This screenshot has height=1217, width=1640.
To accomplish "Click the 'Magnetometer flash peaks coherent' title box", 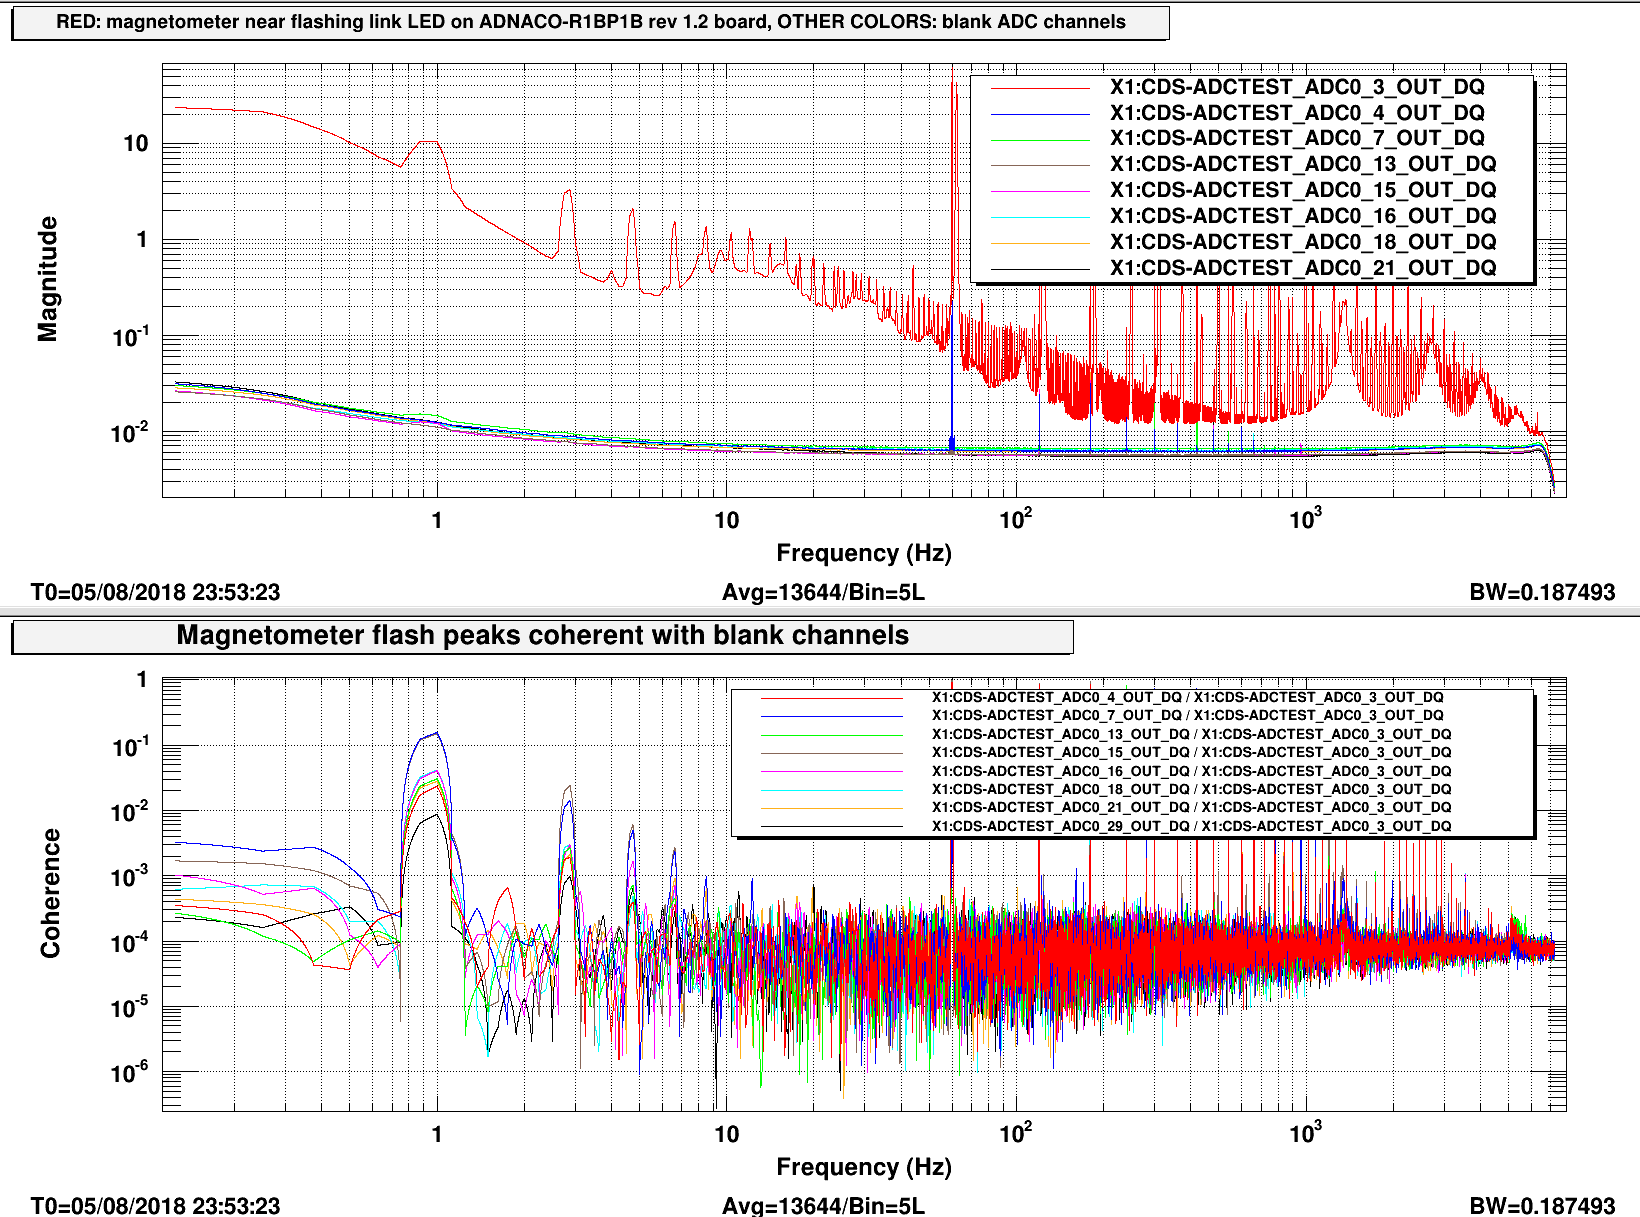I will [542, 636].
